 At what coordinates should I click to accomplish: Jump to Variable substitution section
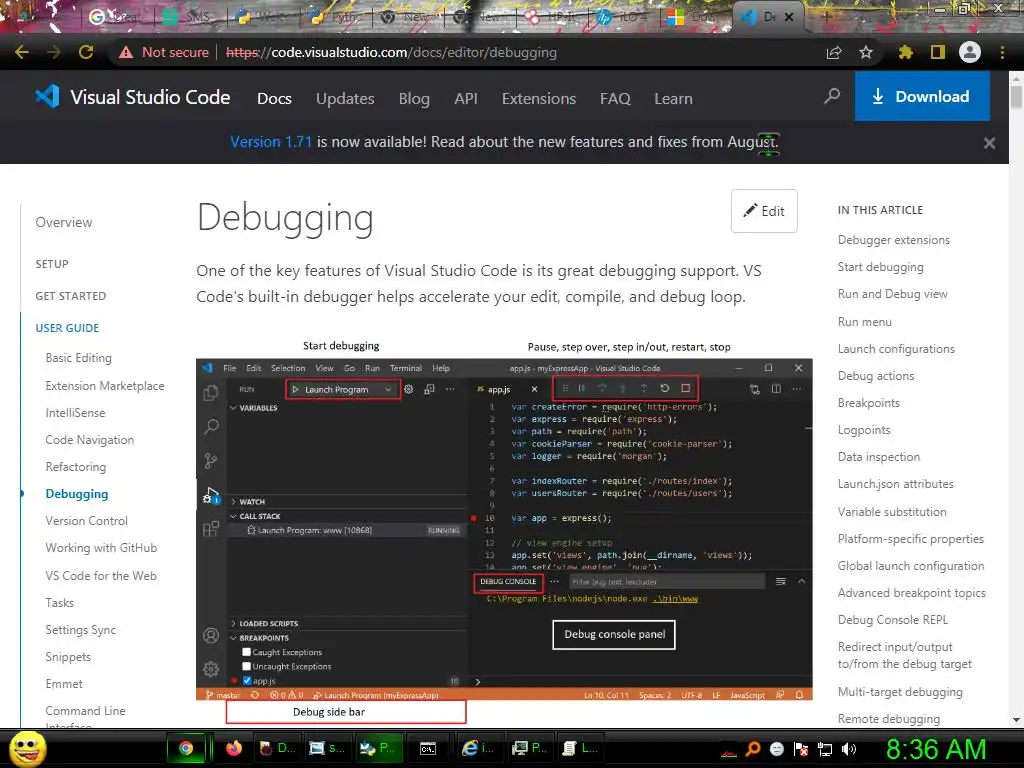pos(892,511)
